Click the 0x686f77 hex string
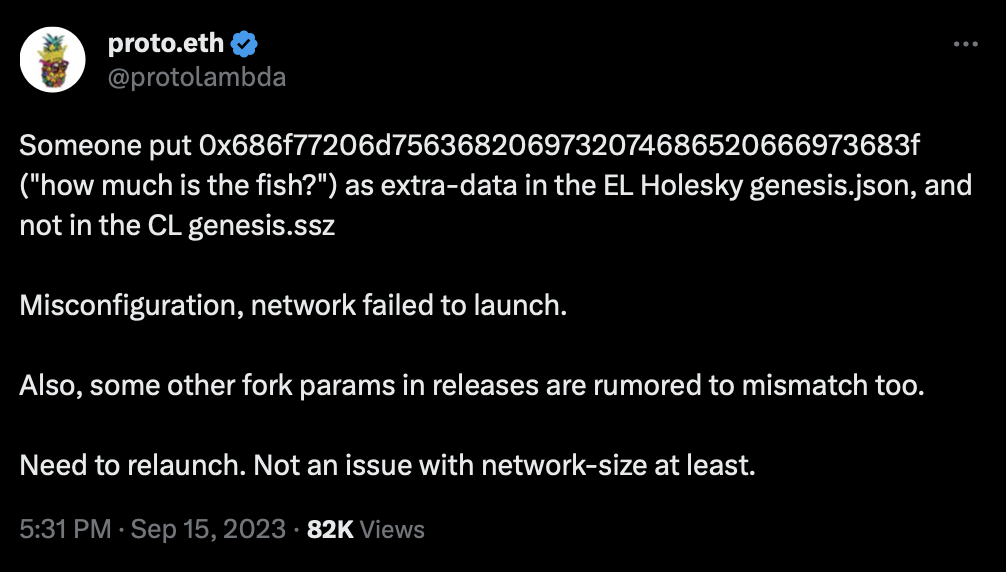Image resolution: width=1006 pixels, height=572 pixels. [x=559, y=146]
